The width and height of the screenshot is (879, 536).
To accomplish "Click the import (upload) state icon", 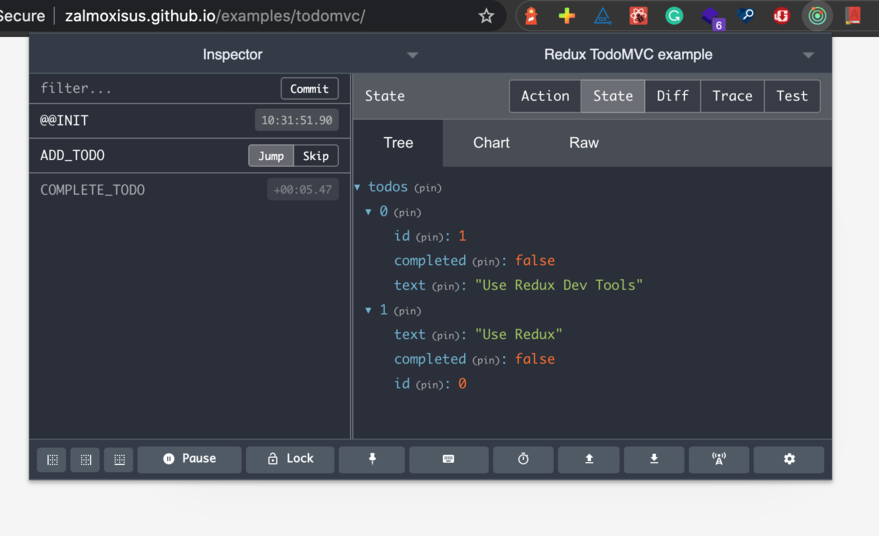I will (x=589, y=459).
